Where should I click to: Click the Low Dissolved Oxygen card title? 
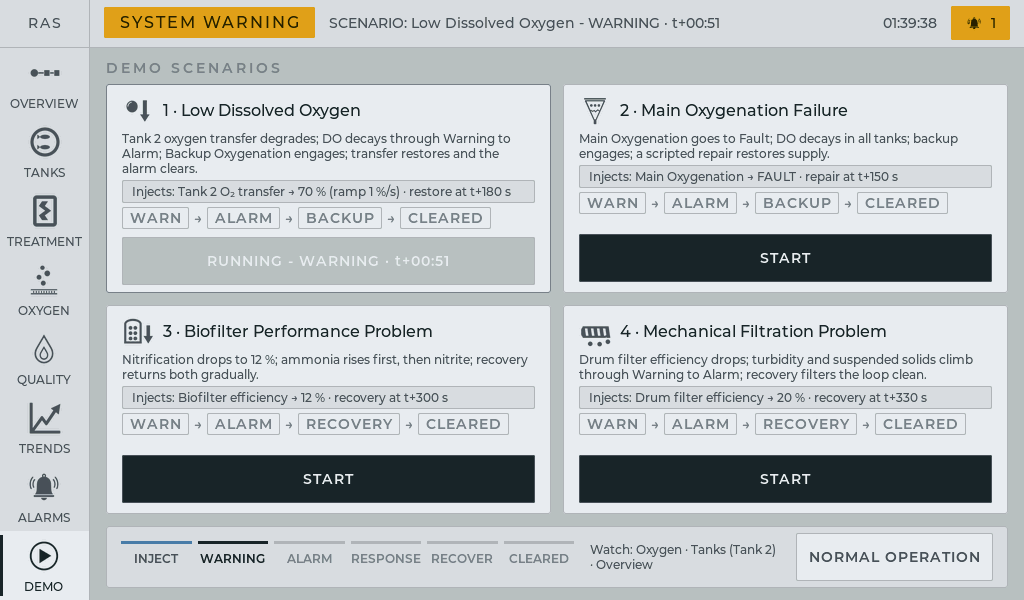click(261, 110)
